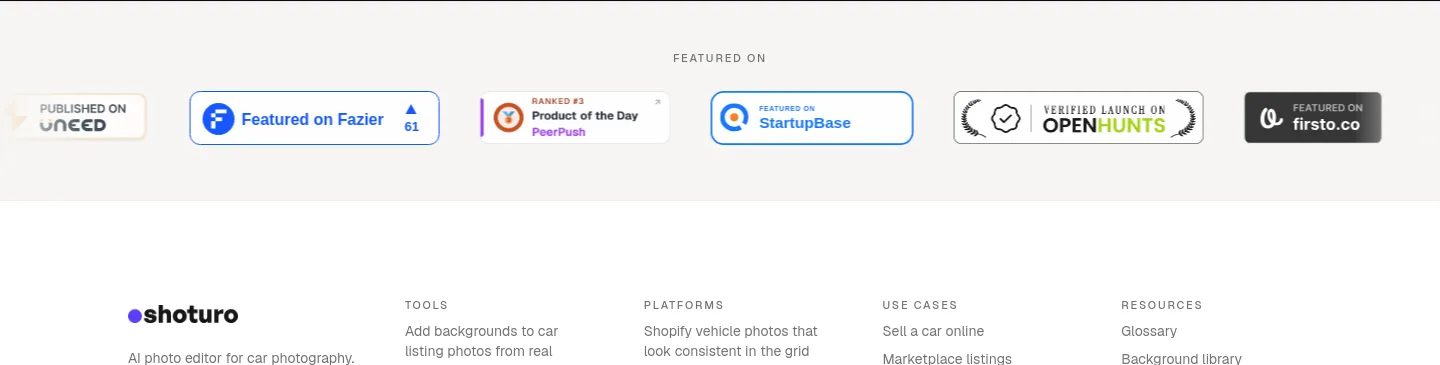Open the Sell a car online link
Image resolution: width=1440 pixels, height=365 pixels.
pyautogui.click(x=933, y=331)
